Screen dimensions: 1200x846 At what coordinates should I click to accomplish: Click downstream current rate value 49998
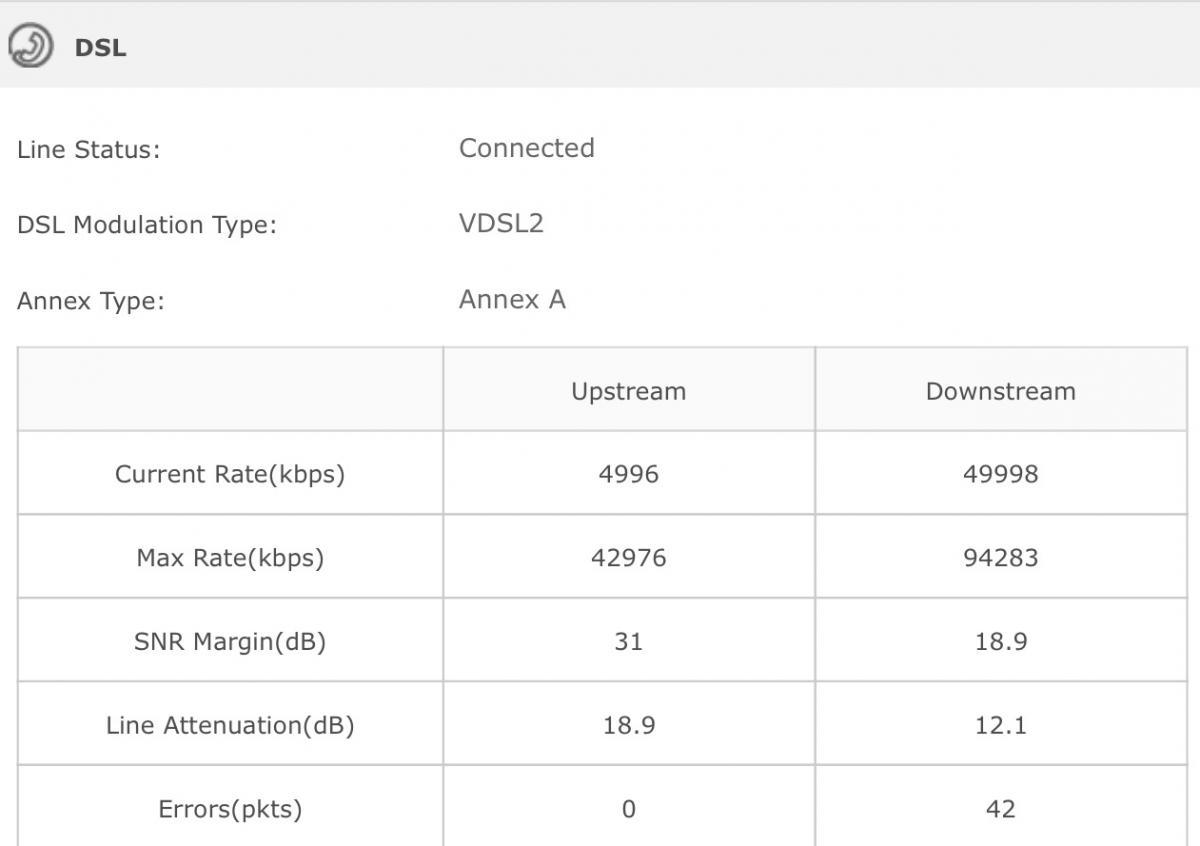[1000, 474]
